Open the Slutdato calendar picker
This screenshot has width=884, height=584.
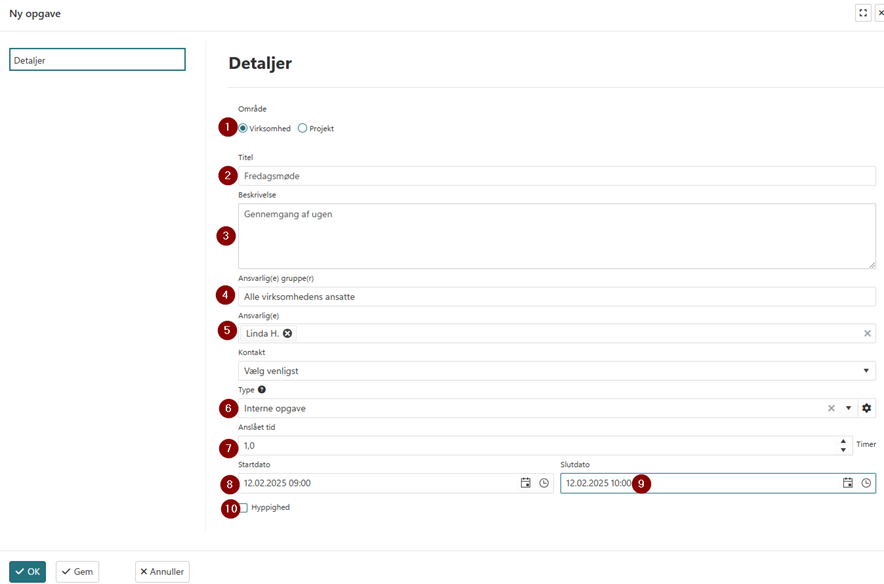(x=848, y=483)
